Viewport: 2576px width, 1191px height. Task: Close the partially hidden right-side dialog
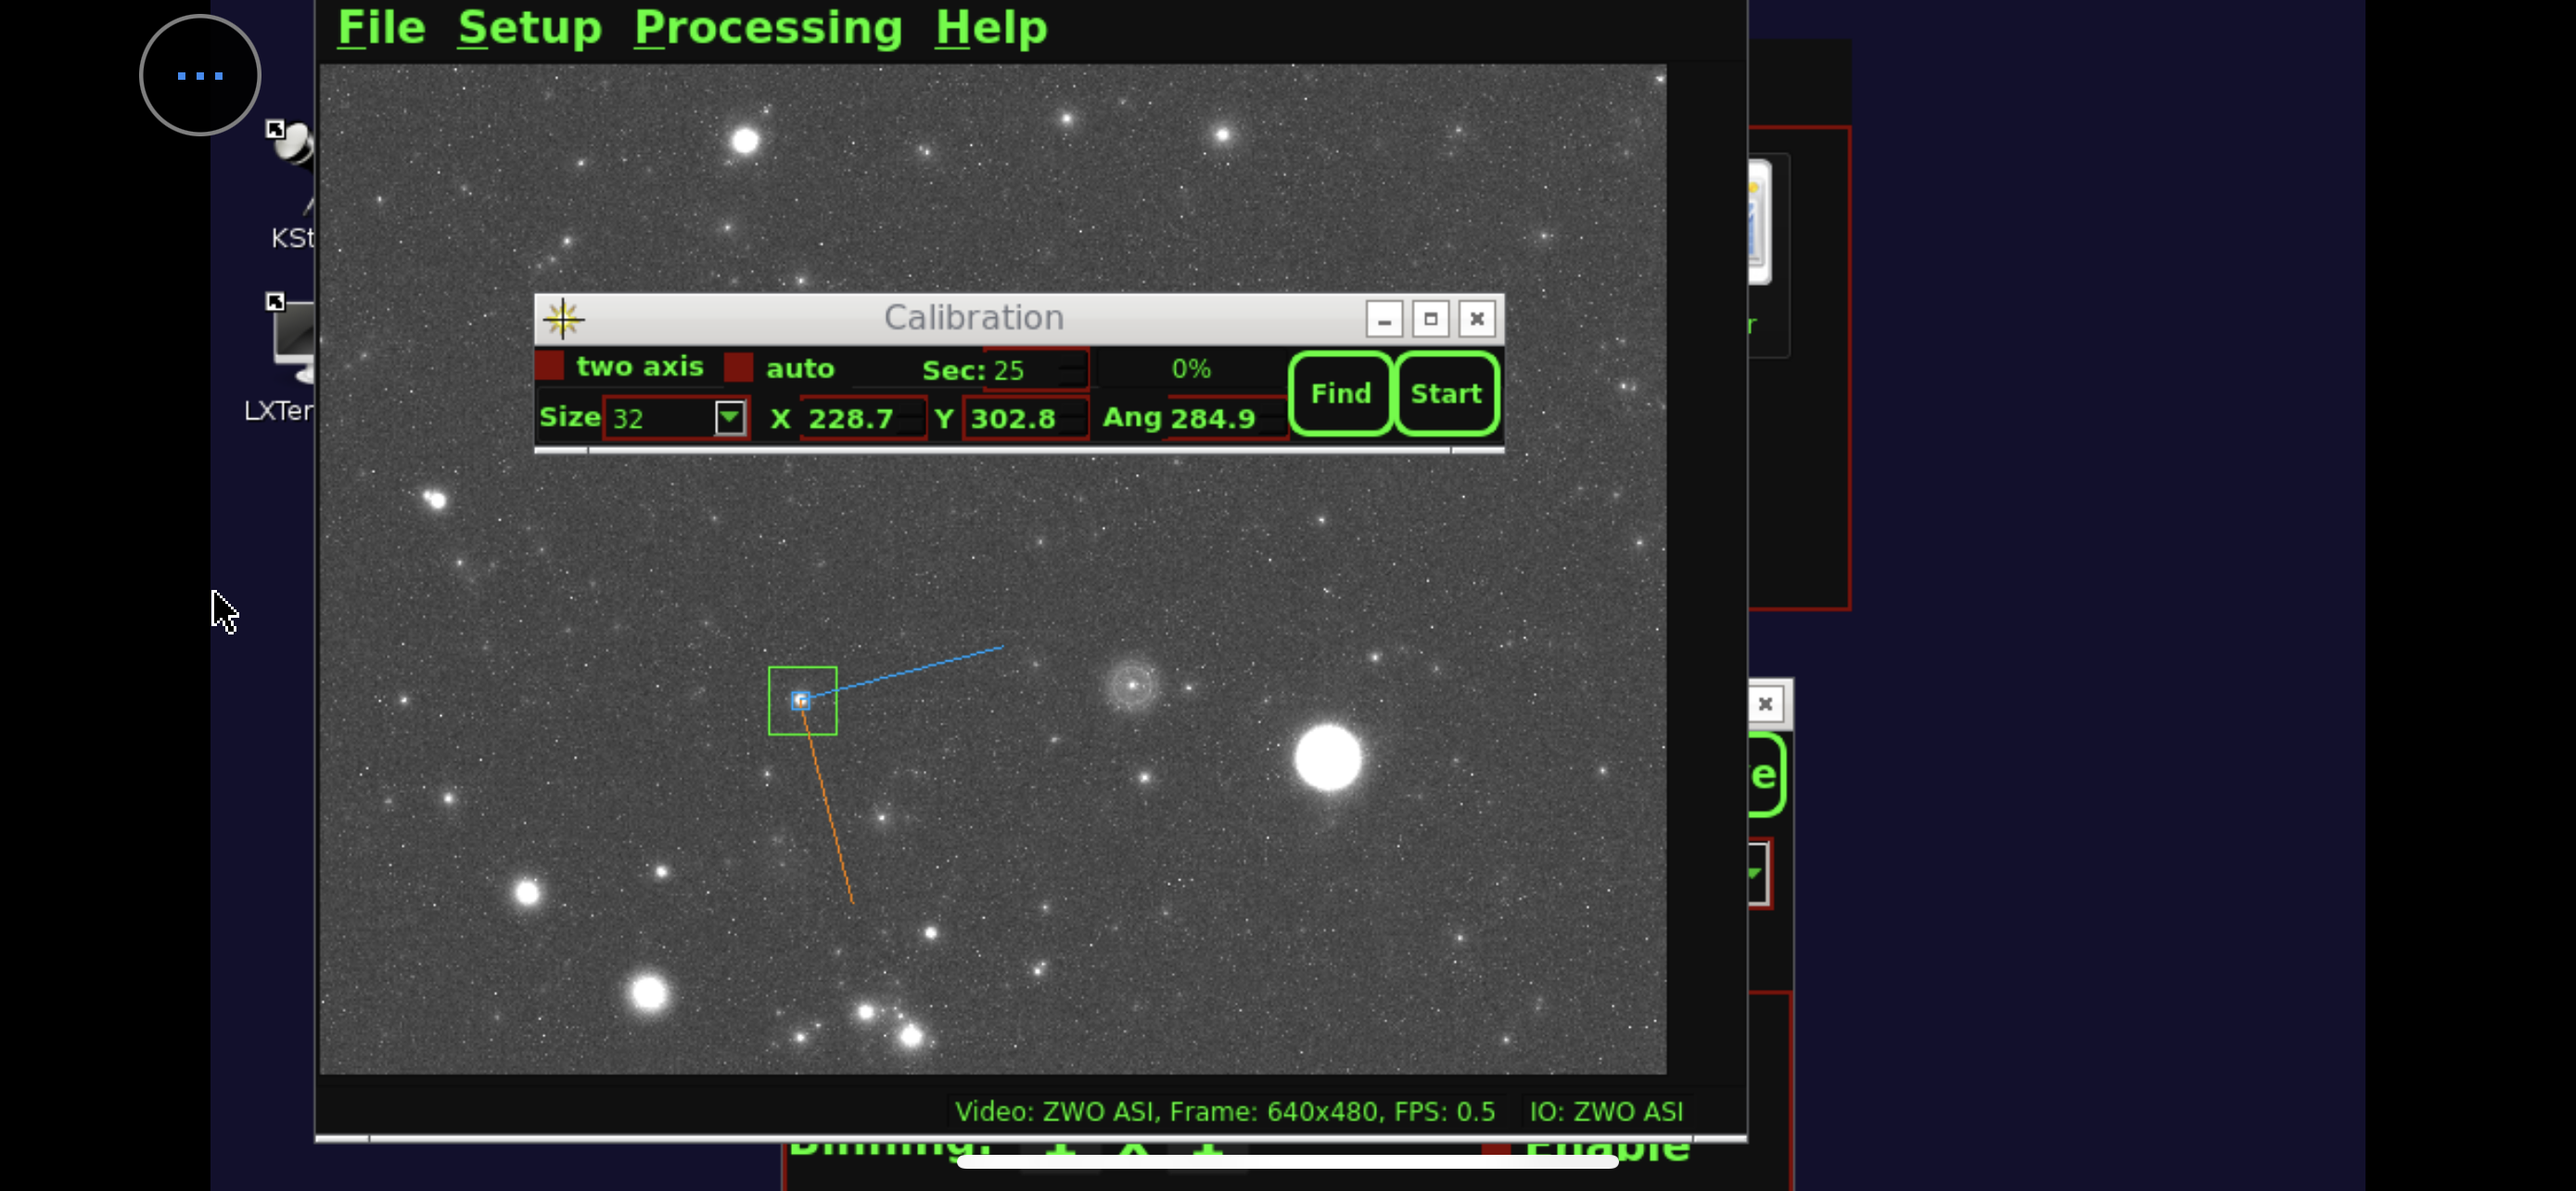click(1765, 704)
